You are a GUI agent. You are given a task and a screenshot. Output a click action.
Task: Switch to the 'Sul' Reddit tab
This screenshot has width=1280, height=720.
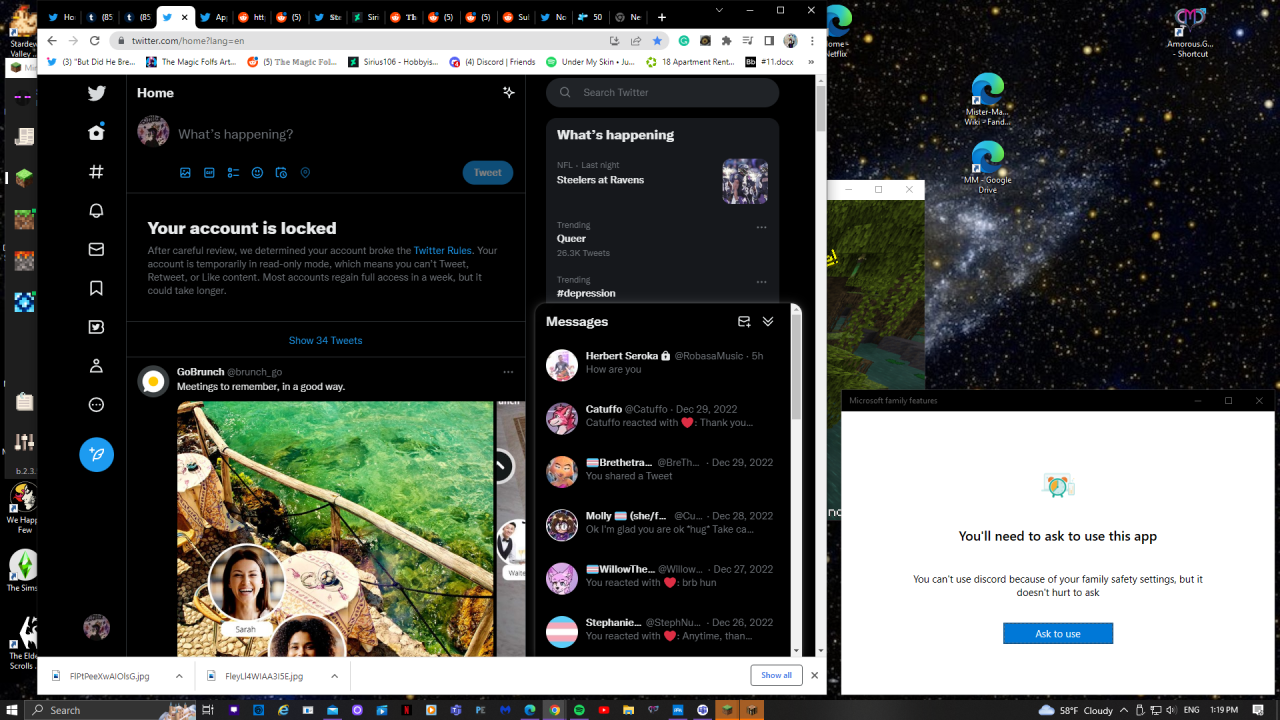pos(515,17)
